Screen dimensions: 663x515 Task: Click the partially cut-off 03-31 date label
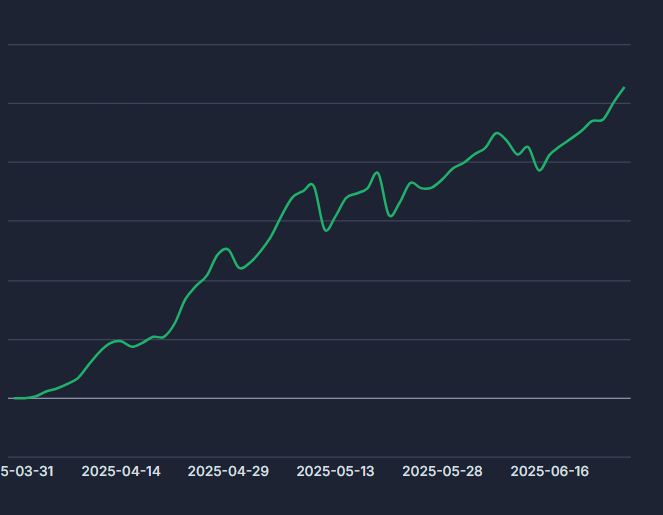pyautogui.click(x=27, y=471)
